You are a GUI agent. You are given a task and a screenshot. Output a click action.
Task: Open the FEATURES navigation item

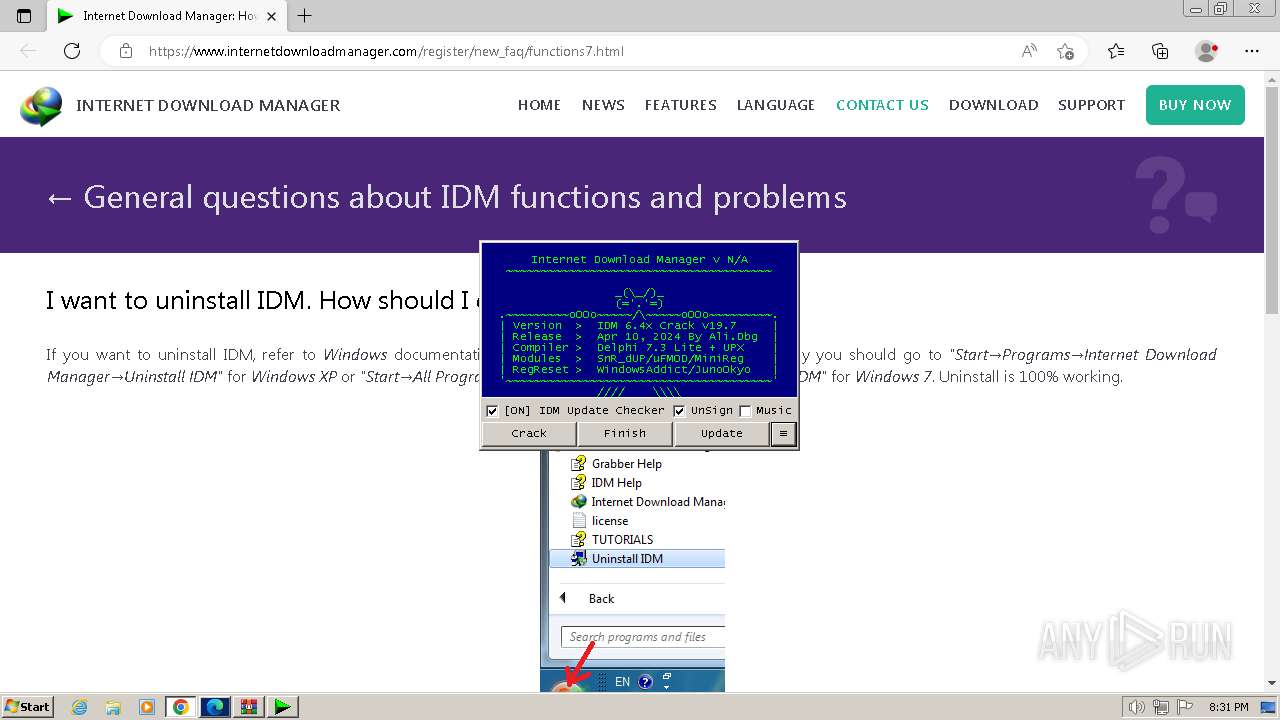681,105
